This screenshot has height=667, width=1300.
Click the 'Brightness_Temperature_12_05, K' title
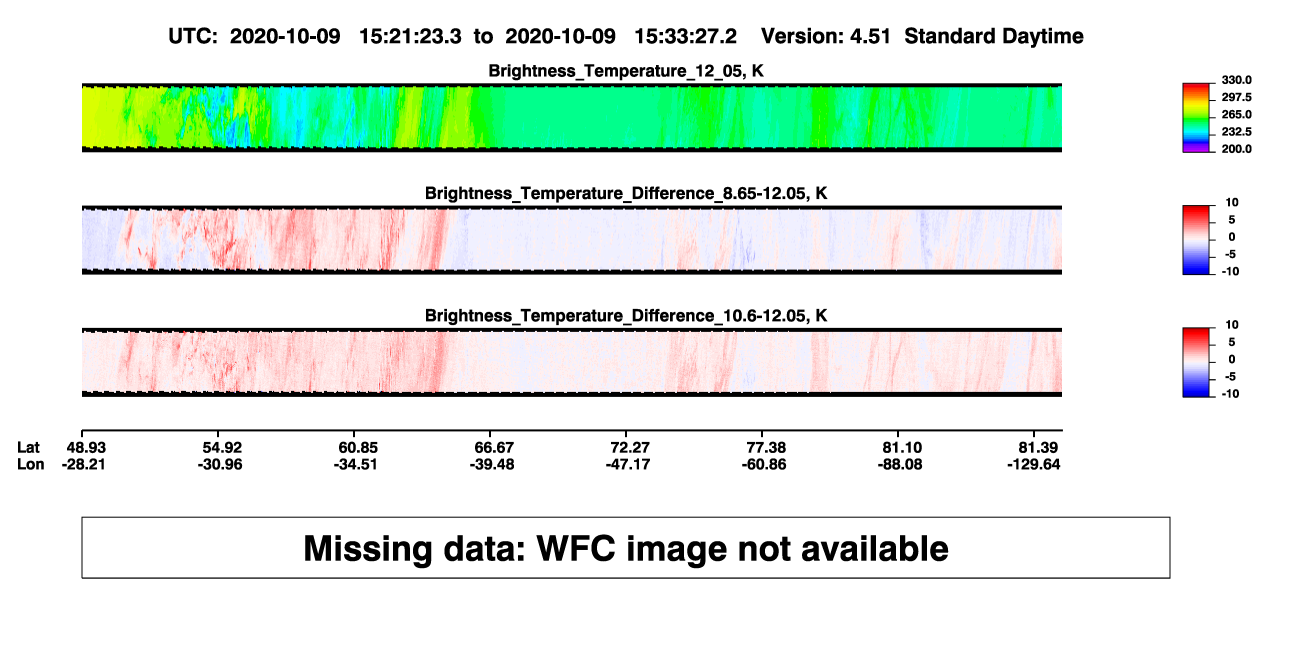(x=626, y=71)
